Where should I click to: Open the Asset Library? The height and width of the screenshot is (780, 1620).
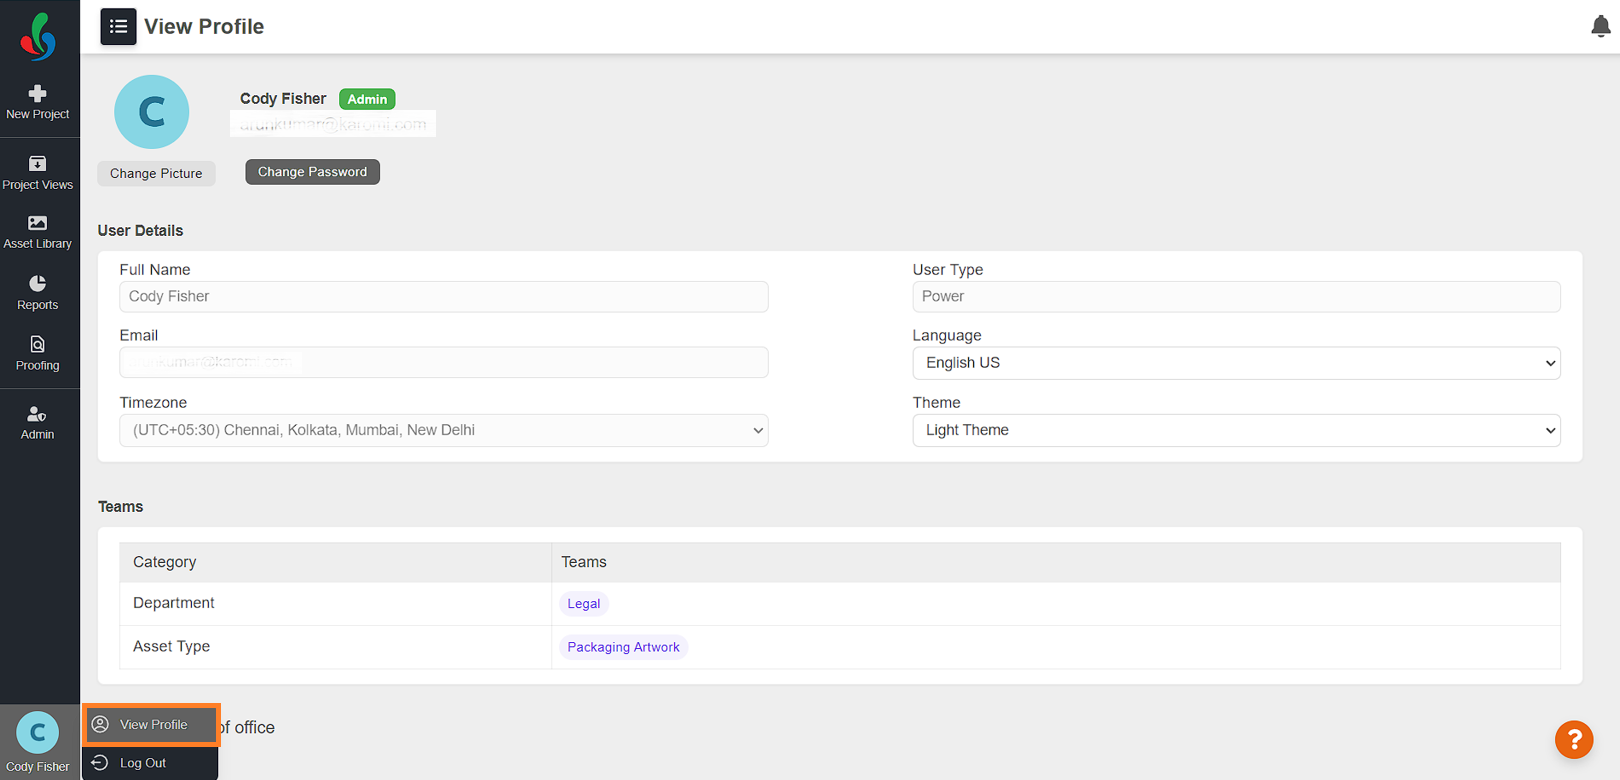(x=38, y=232)
